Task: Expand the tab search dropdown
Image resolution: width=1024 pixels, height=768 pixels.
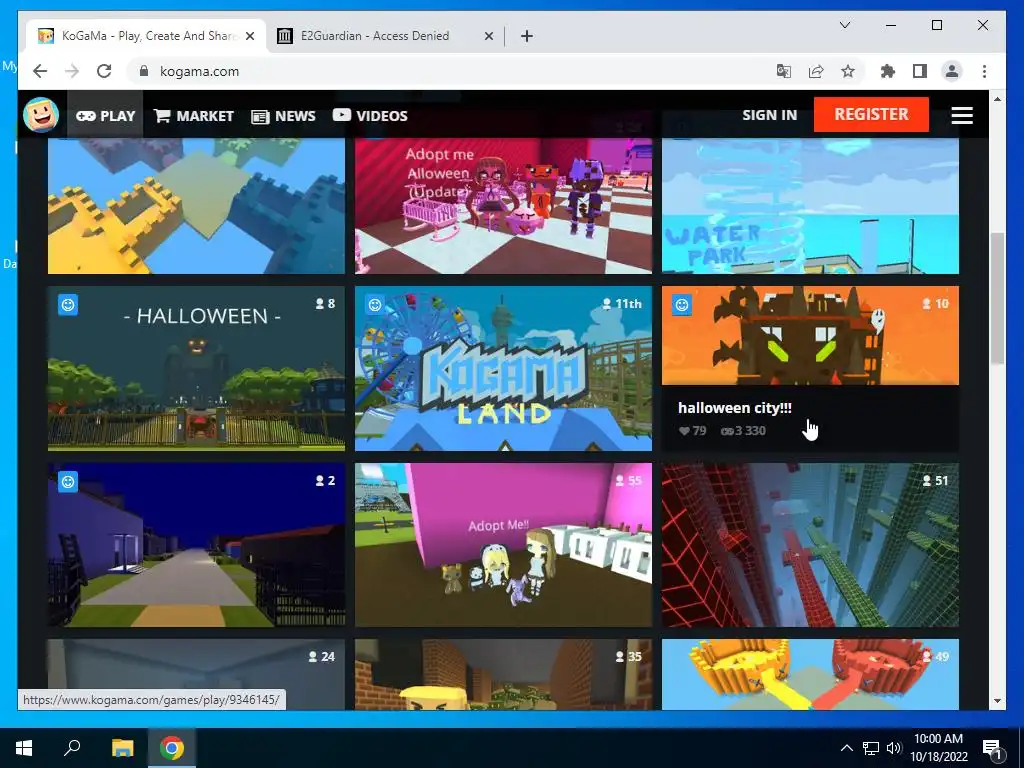Action: (844, 25)
